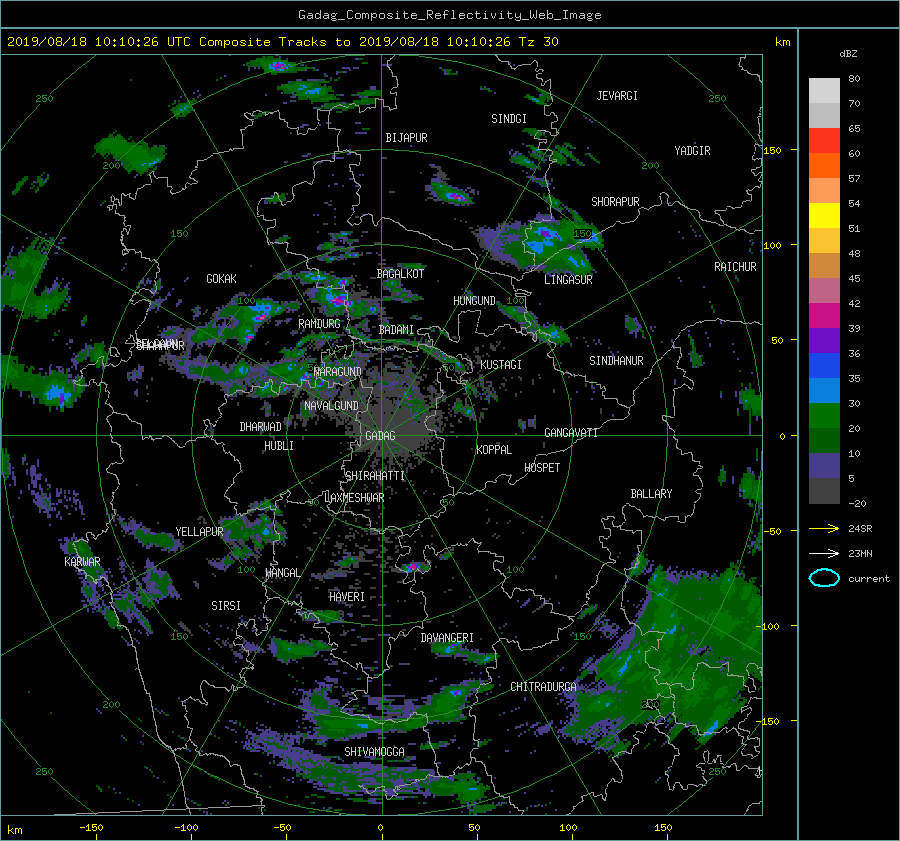Click the HUBLI city label
Viewport: 900px width, 841px height.
278,446
